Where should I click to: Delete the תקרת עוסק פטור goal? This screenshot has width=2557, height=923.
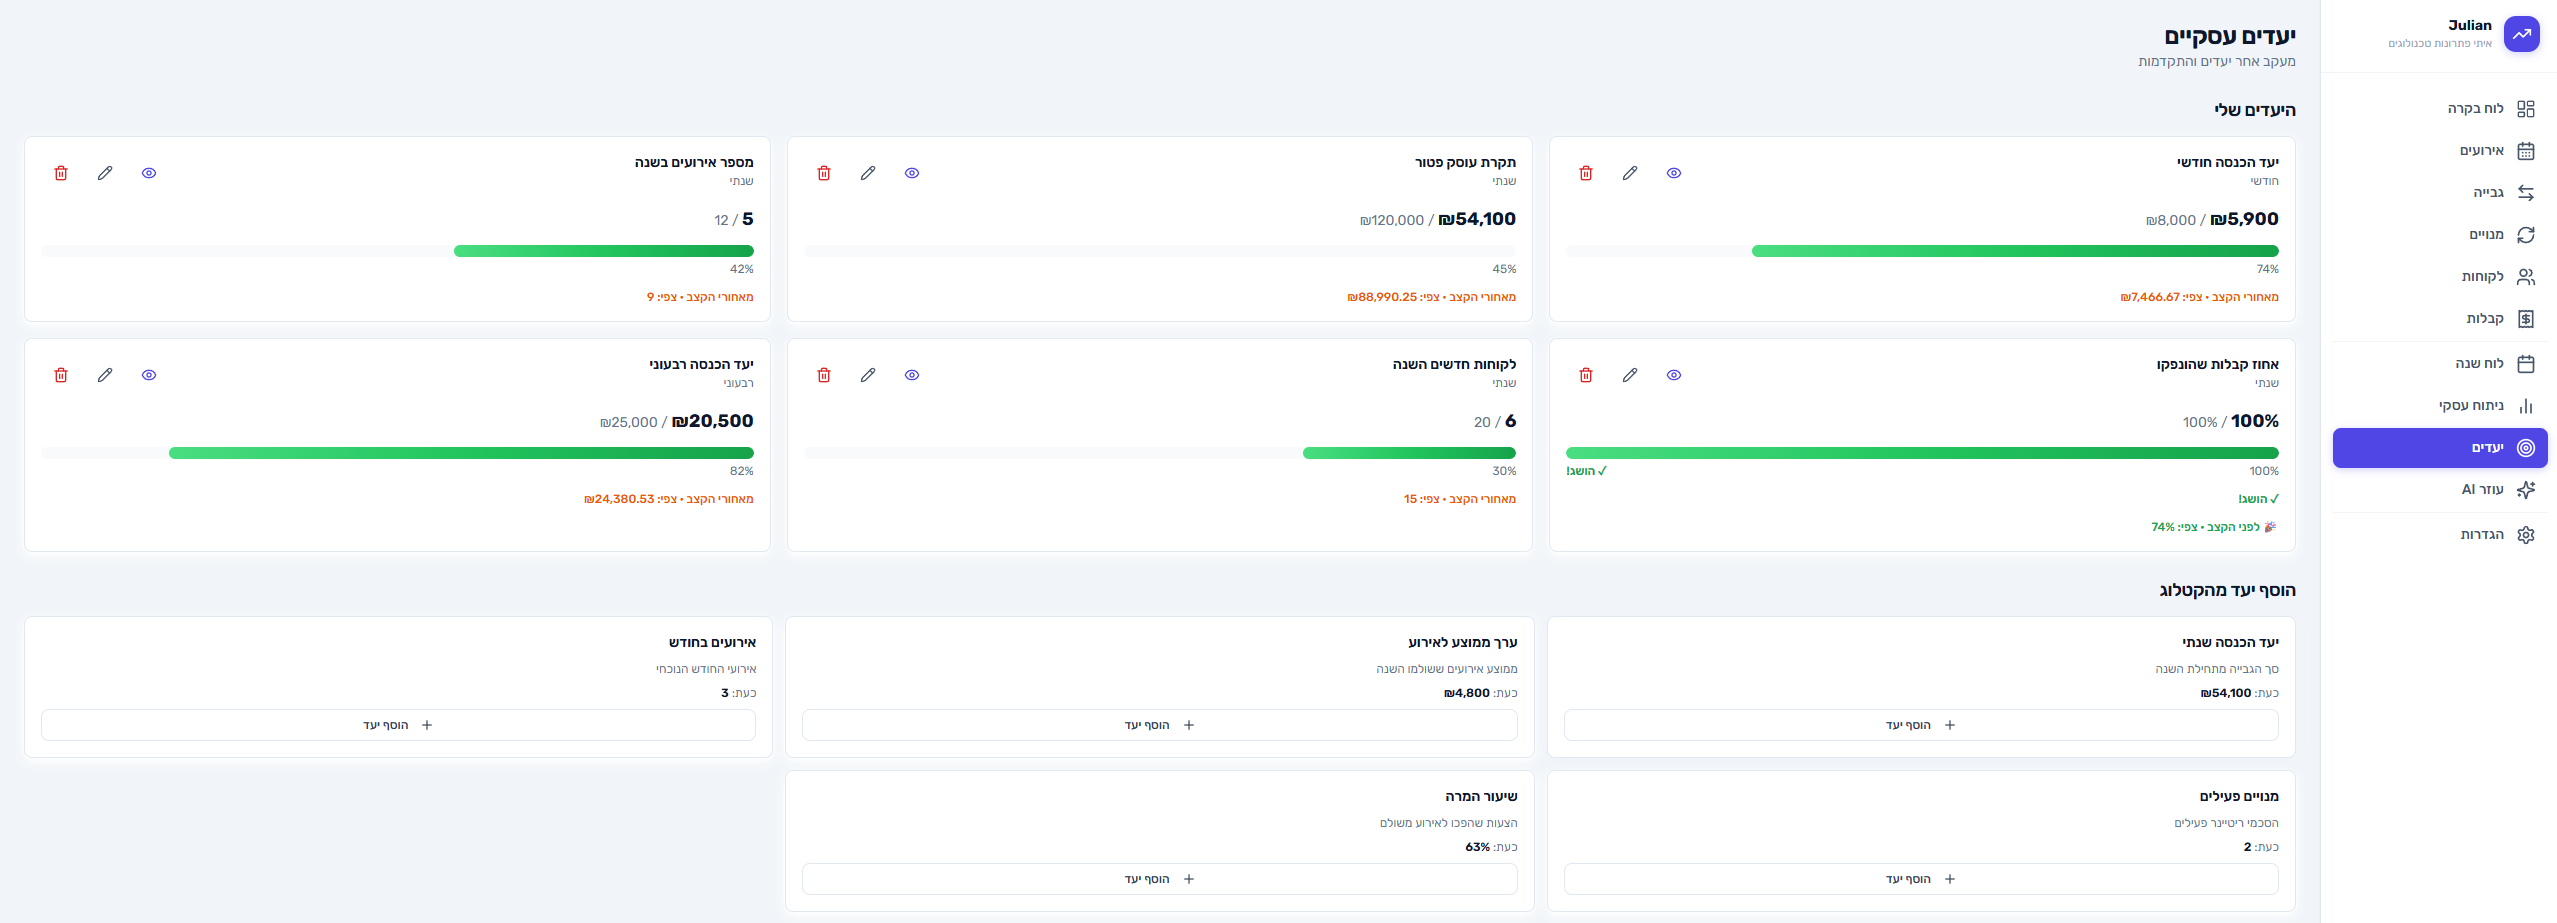click(x=824, y=173)
